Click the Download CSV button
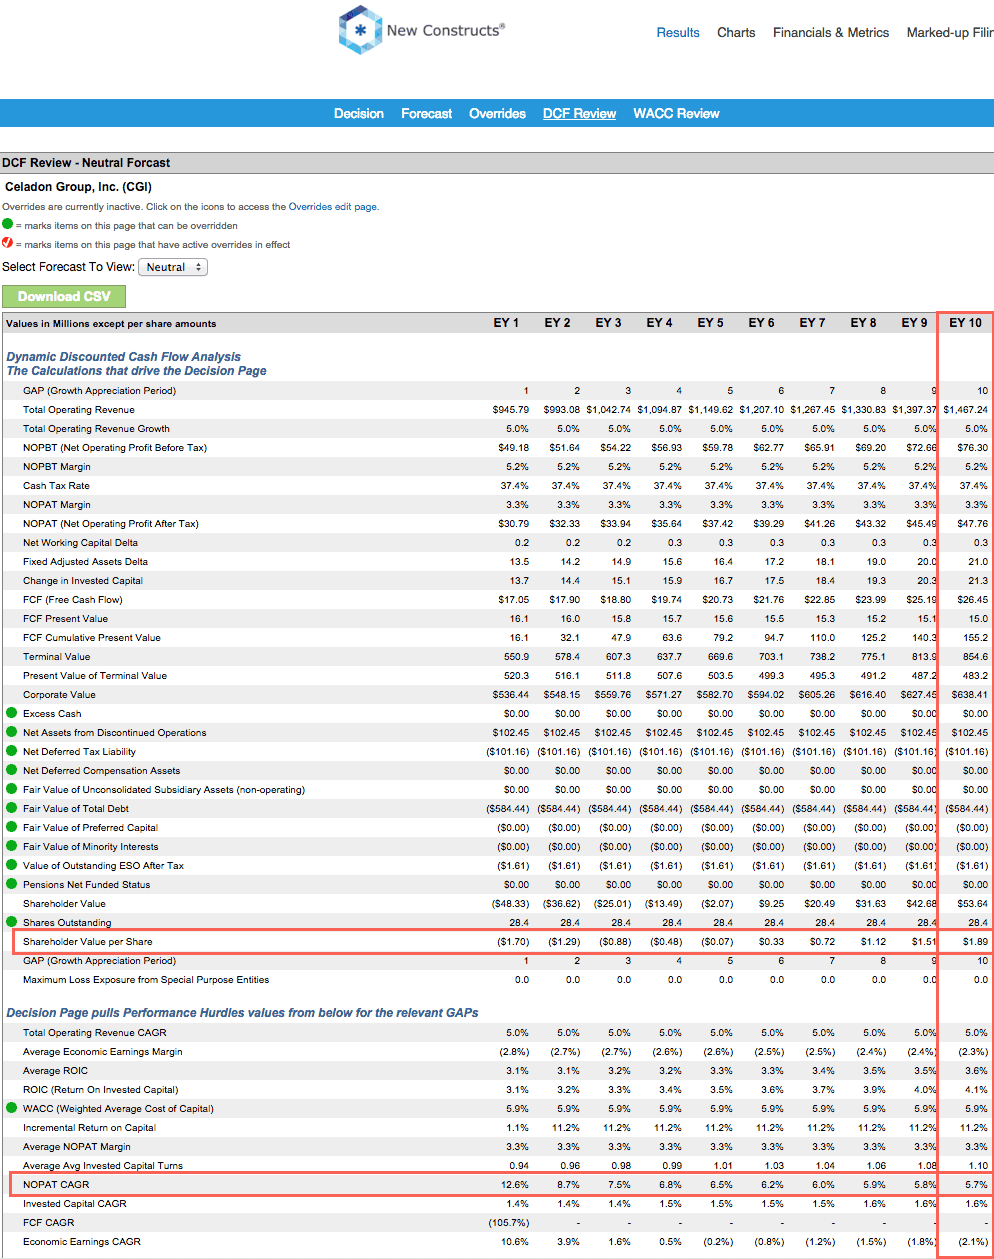Screen dimensions: 994x1259 [64, 296]
